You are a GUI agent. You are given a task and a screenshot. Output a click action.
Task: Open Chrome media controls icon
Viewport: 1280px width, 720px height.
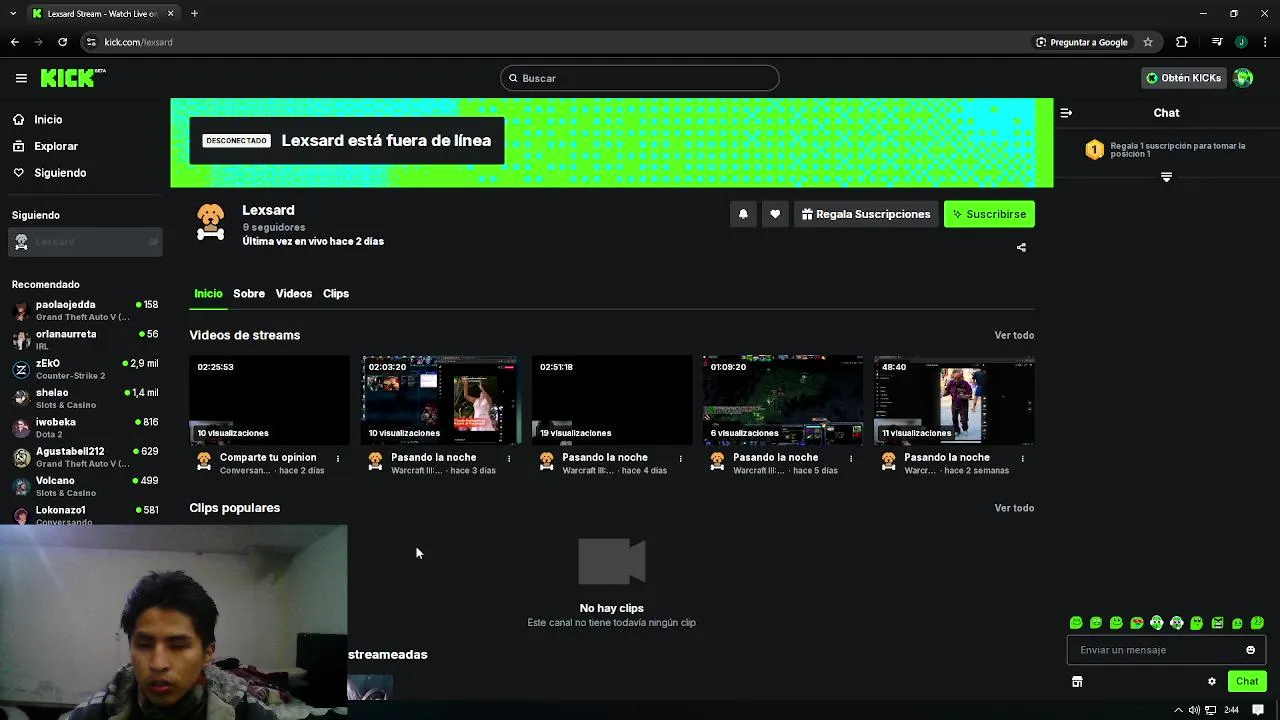click(1217, 42)
